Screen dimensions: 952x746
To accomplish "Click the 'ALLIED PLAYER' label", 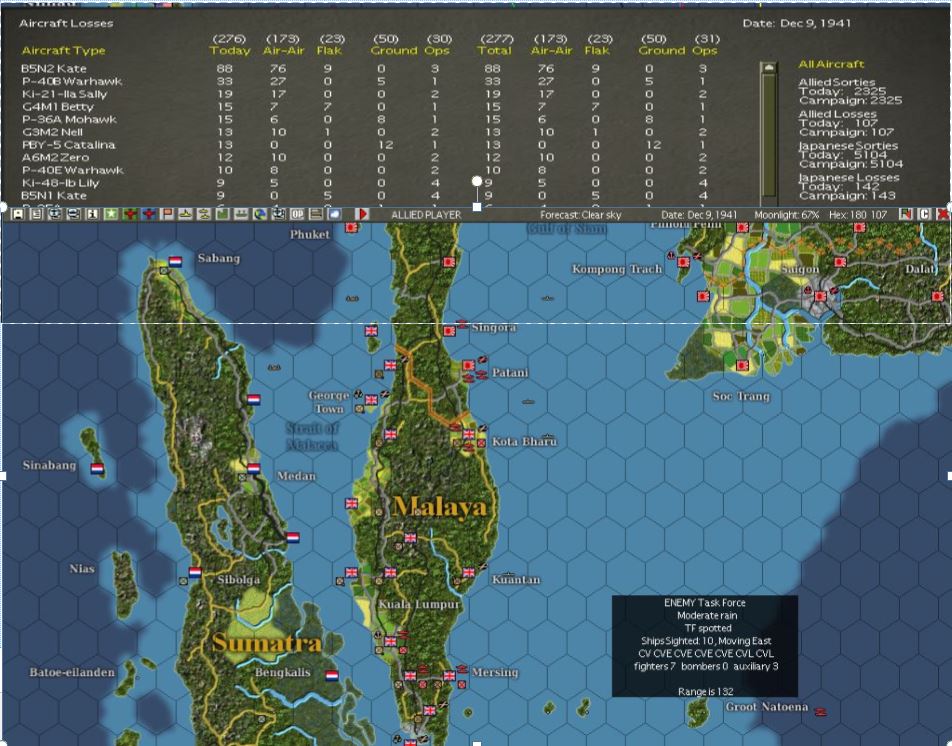I will tap(426, 215).
